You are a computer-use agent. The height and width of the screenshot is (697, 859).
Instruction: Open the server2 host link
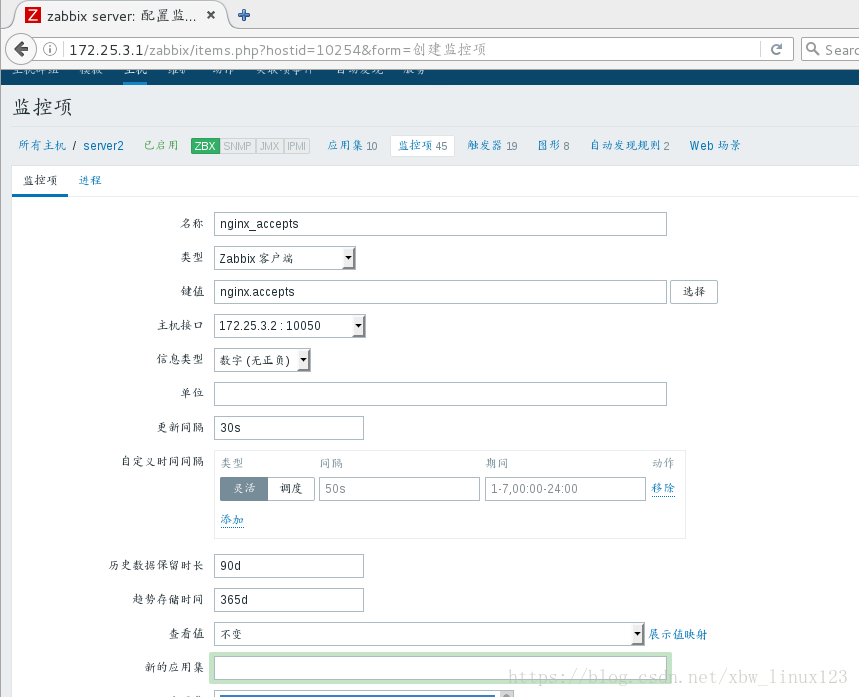(104, 145)
